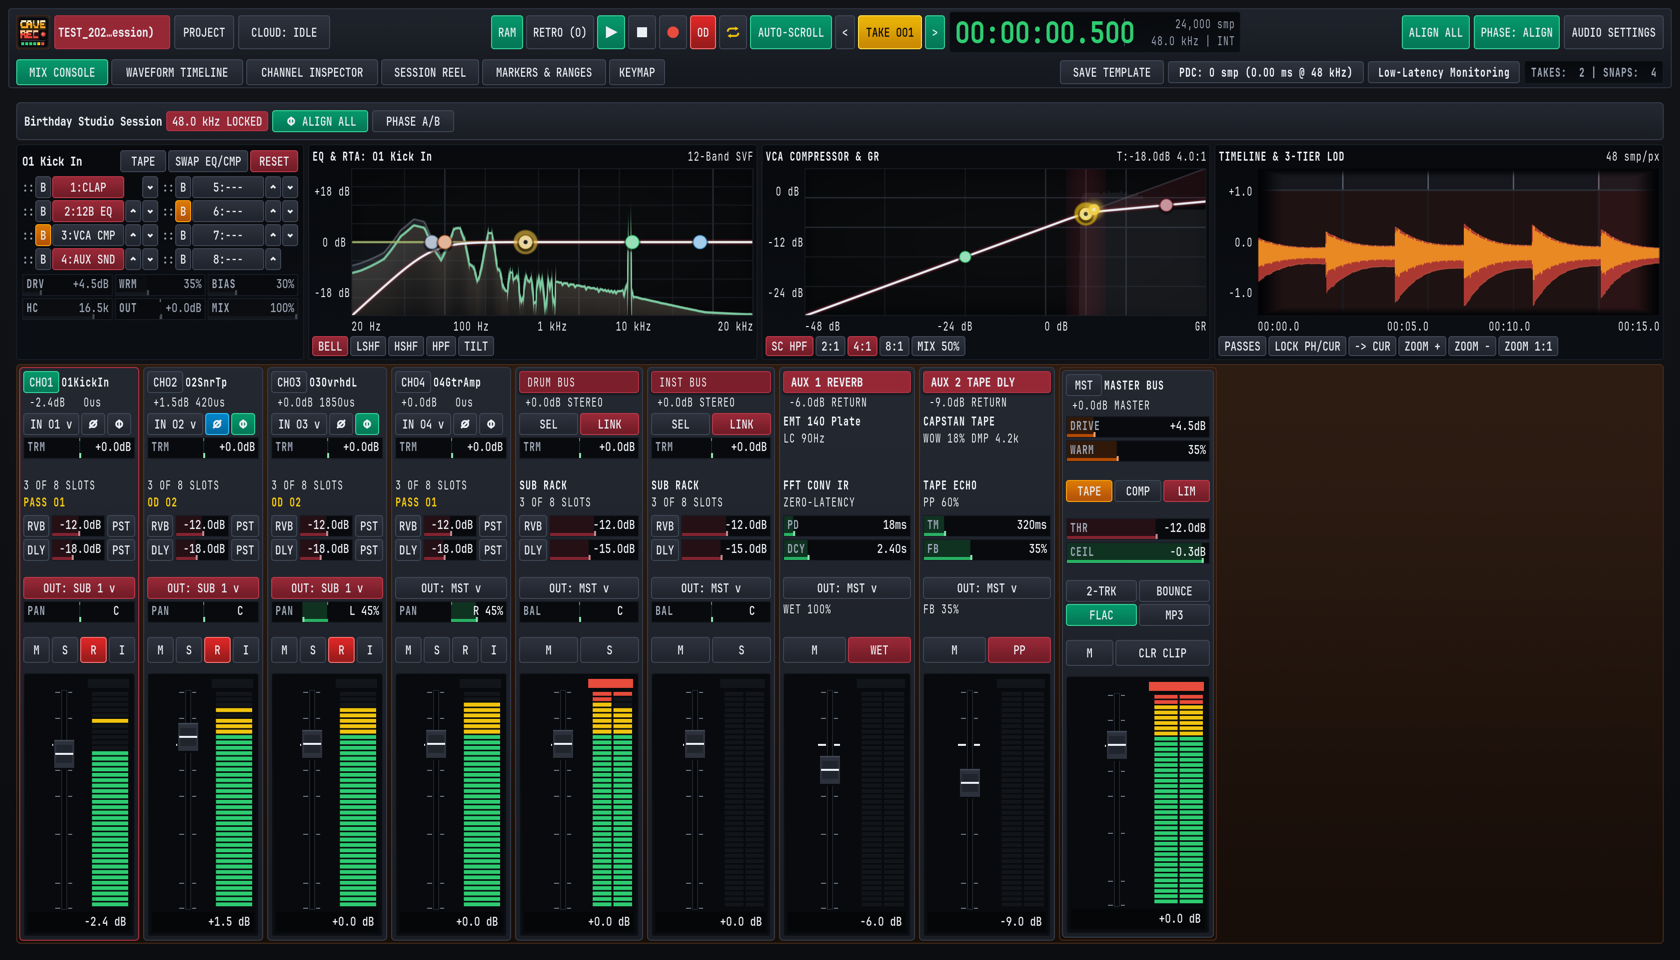The width and height of the screenshot is (1680, 960).
Task: Stop transport with the Stop button
Action: coord(642,32)
